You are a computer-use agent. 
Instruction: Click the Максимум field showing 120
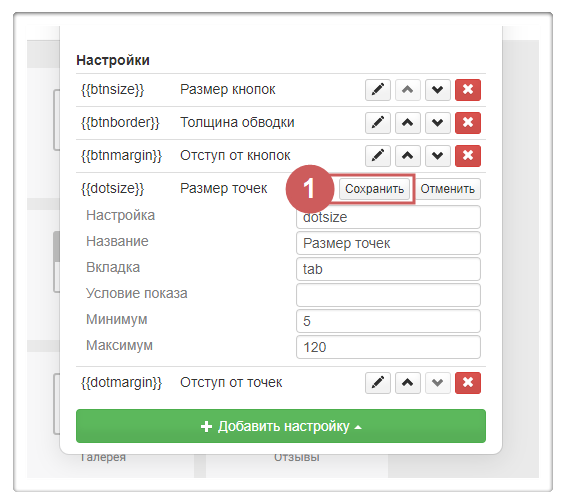click(388, 347)
